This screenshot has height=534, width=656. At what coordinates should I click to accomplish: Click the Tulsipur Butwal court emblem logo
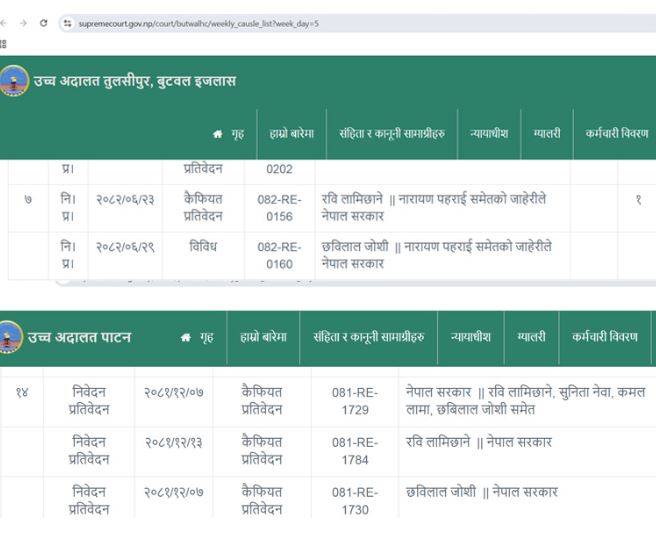coord(14,81)
